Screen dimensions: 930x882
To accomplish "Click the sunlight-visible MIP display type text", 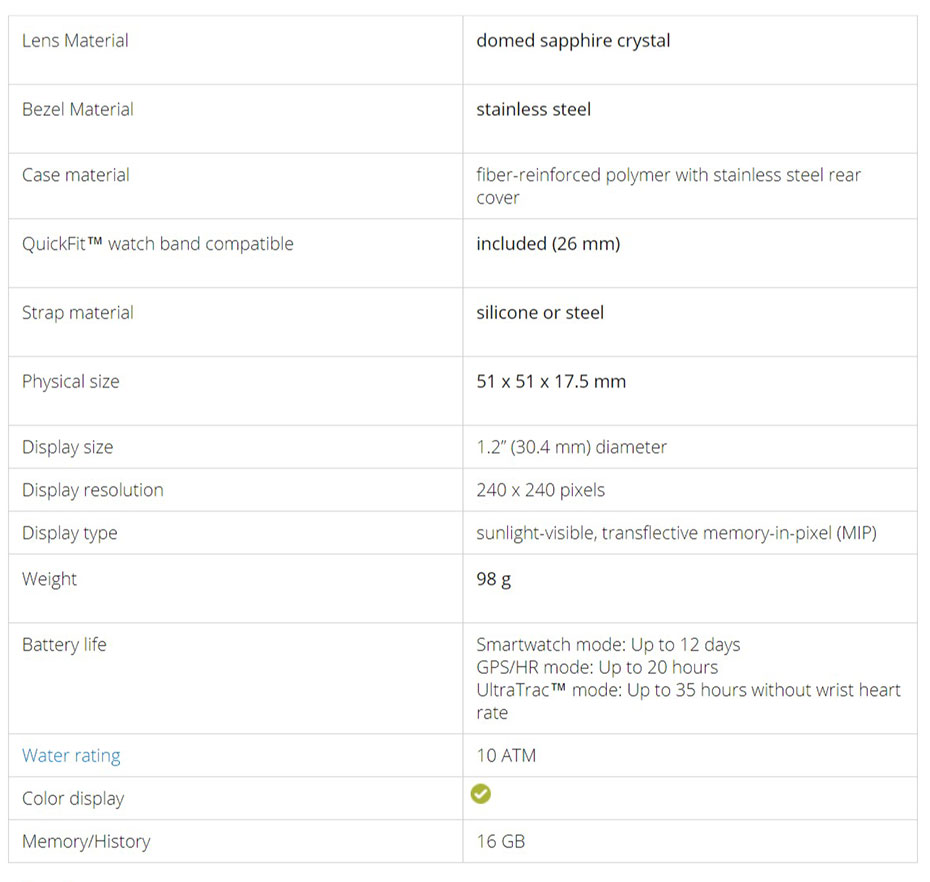I will tap(676, 533).
